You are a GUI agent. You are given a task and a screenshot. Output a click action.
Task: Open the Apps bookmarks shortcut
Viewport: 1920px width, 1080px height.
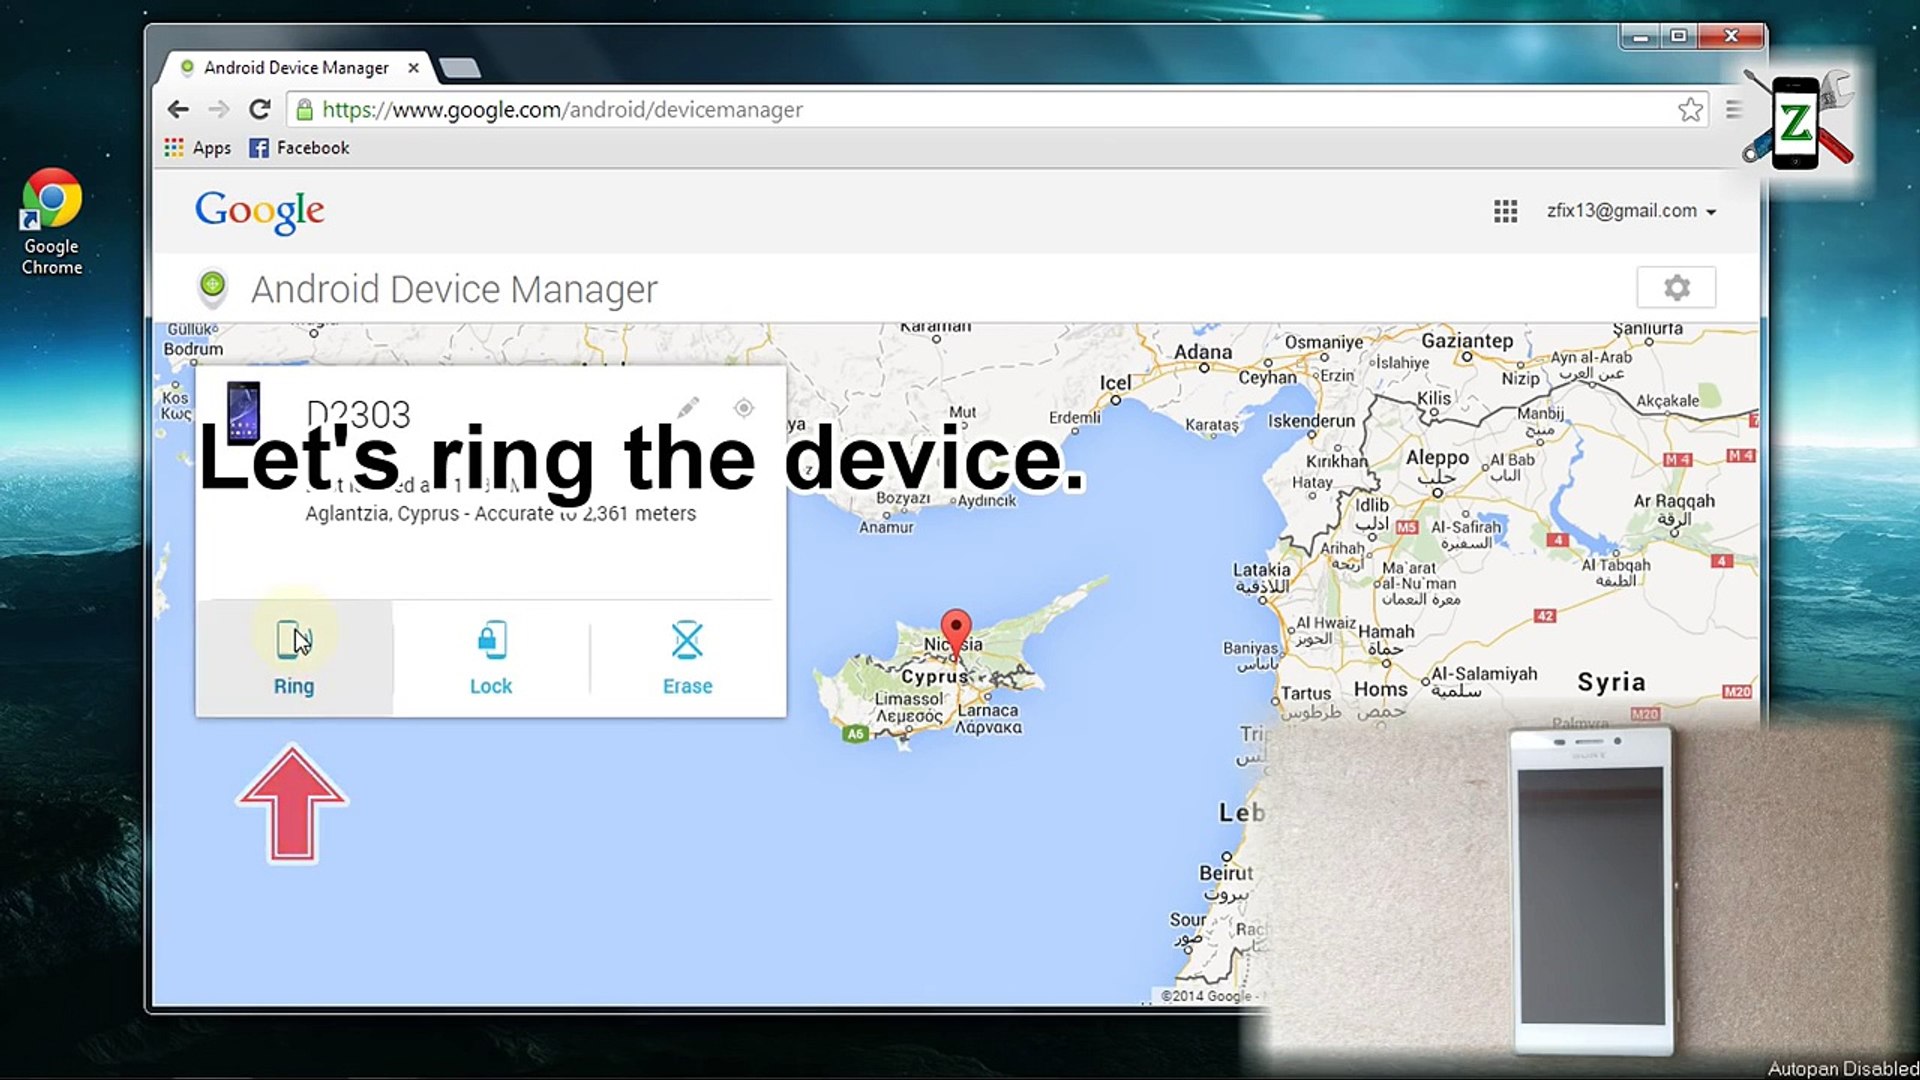pyautogui.click(x=197, y=148)
